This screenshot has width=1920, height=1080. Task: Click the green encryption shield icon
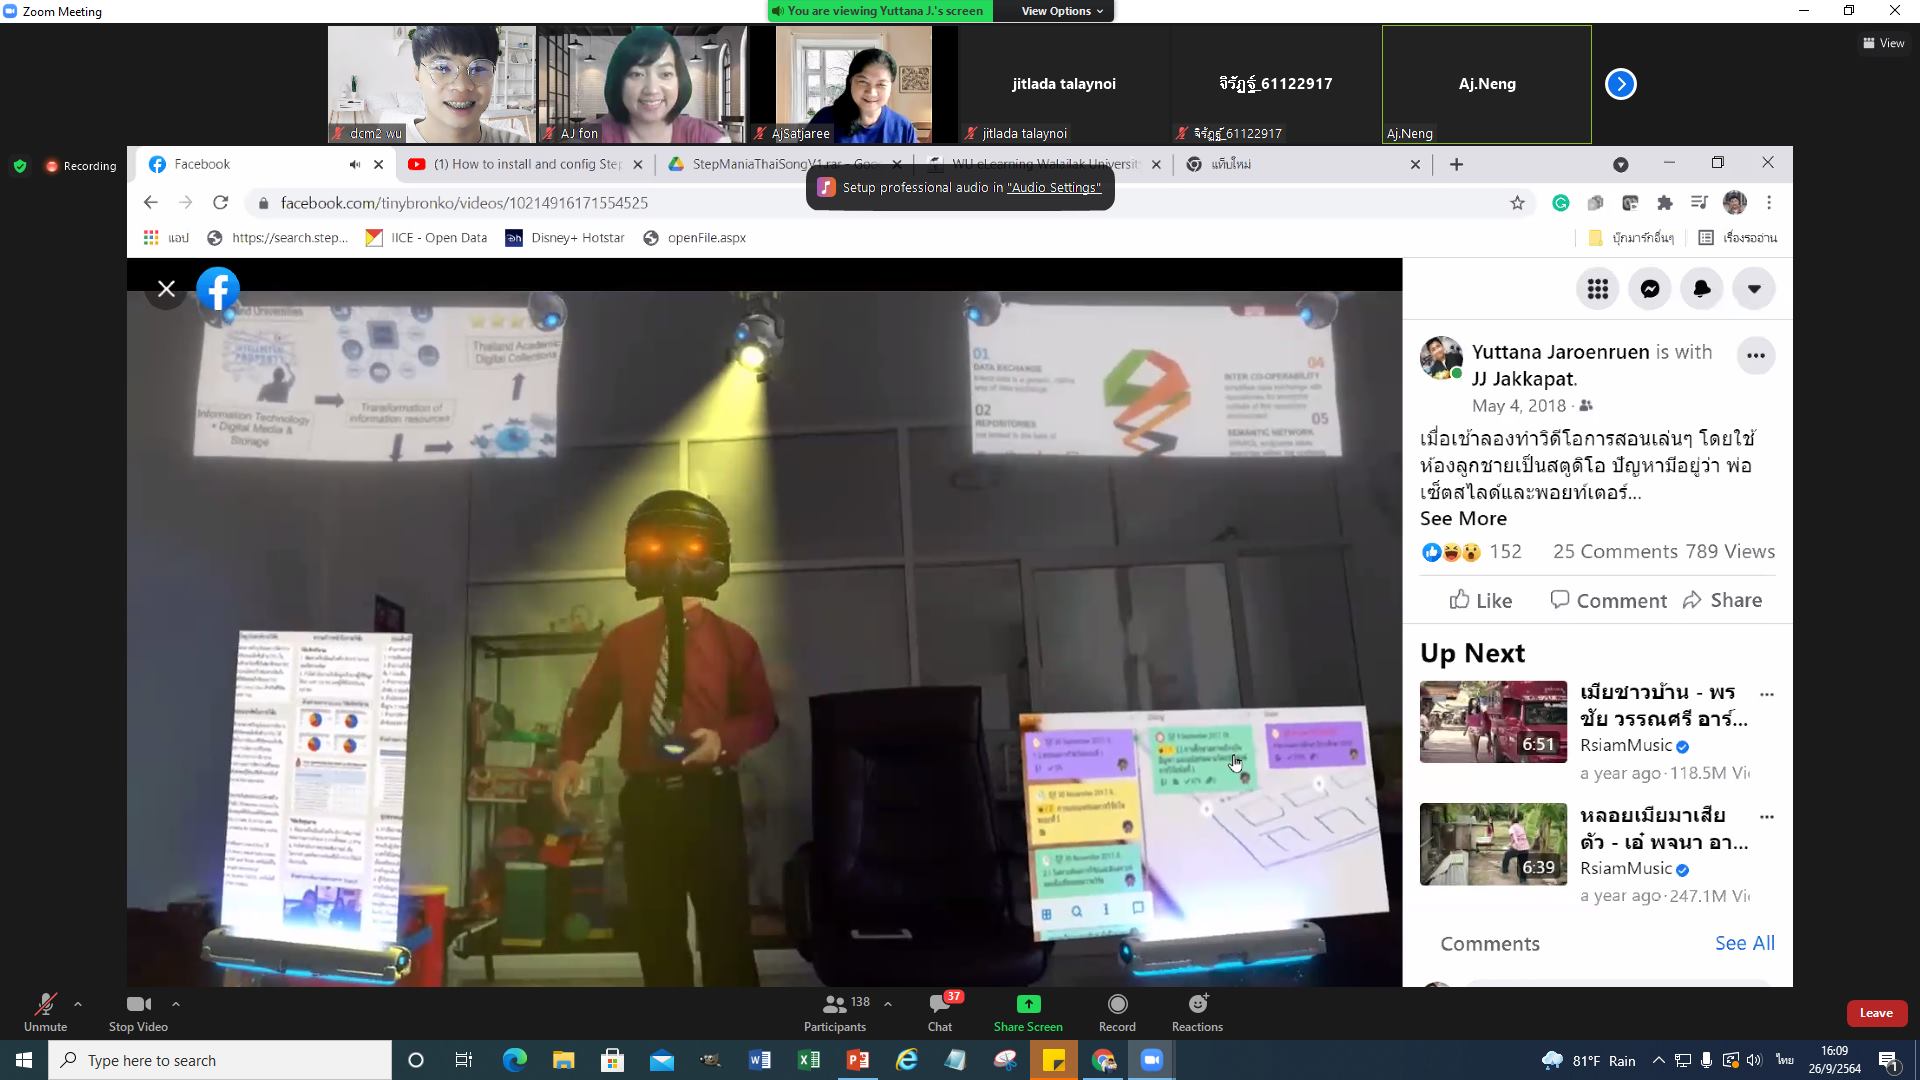pyautogui.click(x=20, y=166)
